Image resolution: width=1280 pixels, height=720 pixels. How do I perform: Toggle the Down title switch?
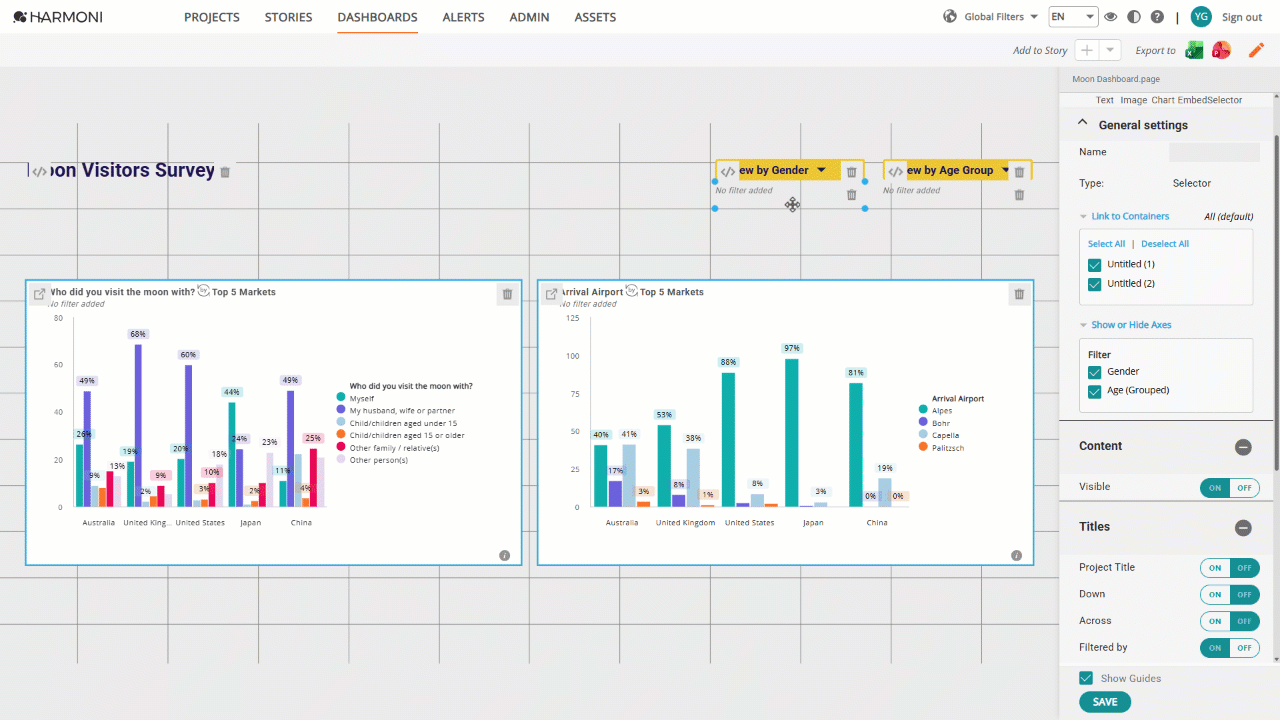point(1229,594)
